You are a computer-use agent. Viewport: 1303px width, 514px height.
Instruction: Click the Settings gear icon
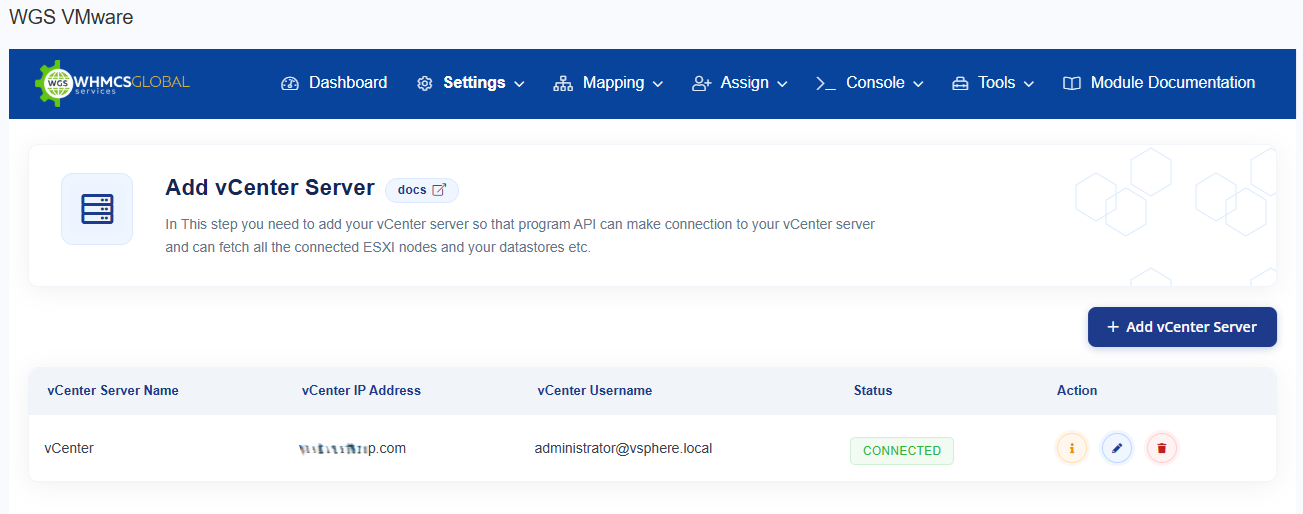425,83
